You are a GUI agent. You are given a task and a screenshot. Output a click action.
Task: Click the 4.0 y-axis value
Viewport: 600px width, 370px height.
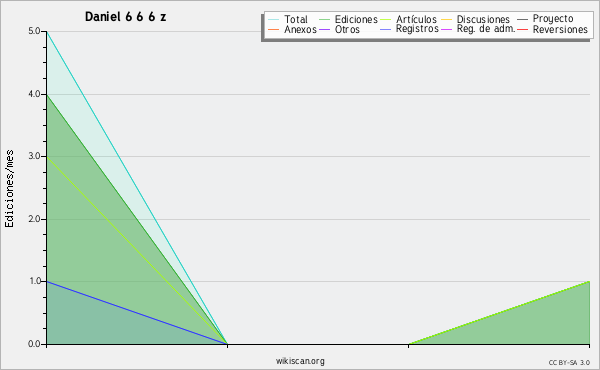point(34,94)
